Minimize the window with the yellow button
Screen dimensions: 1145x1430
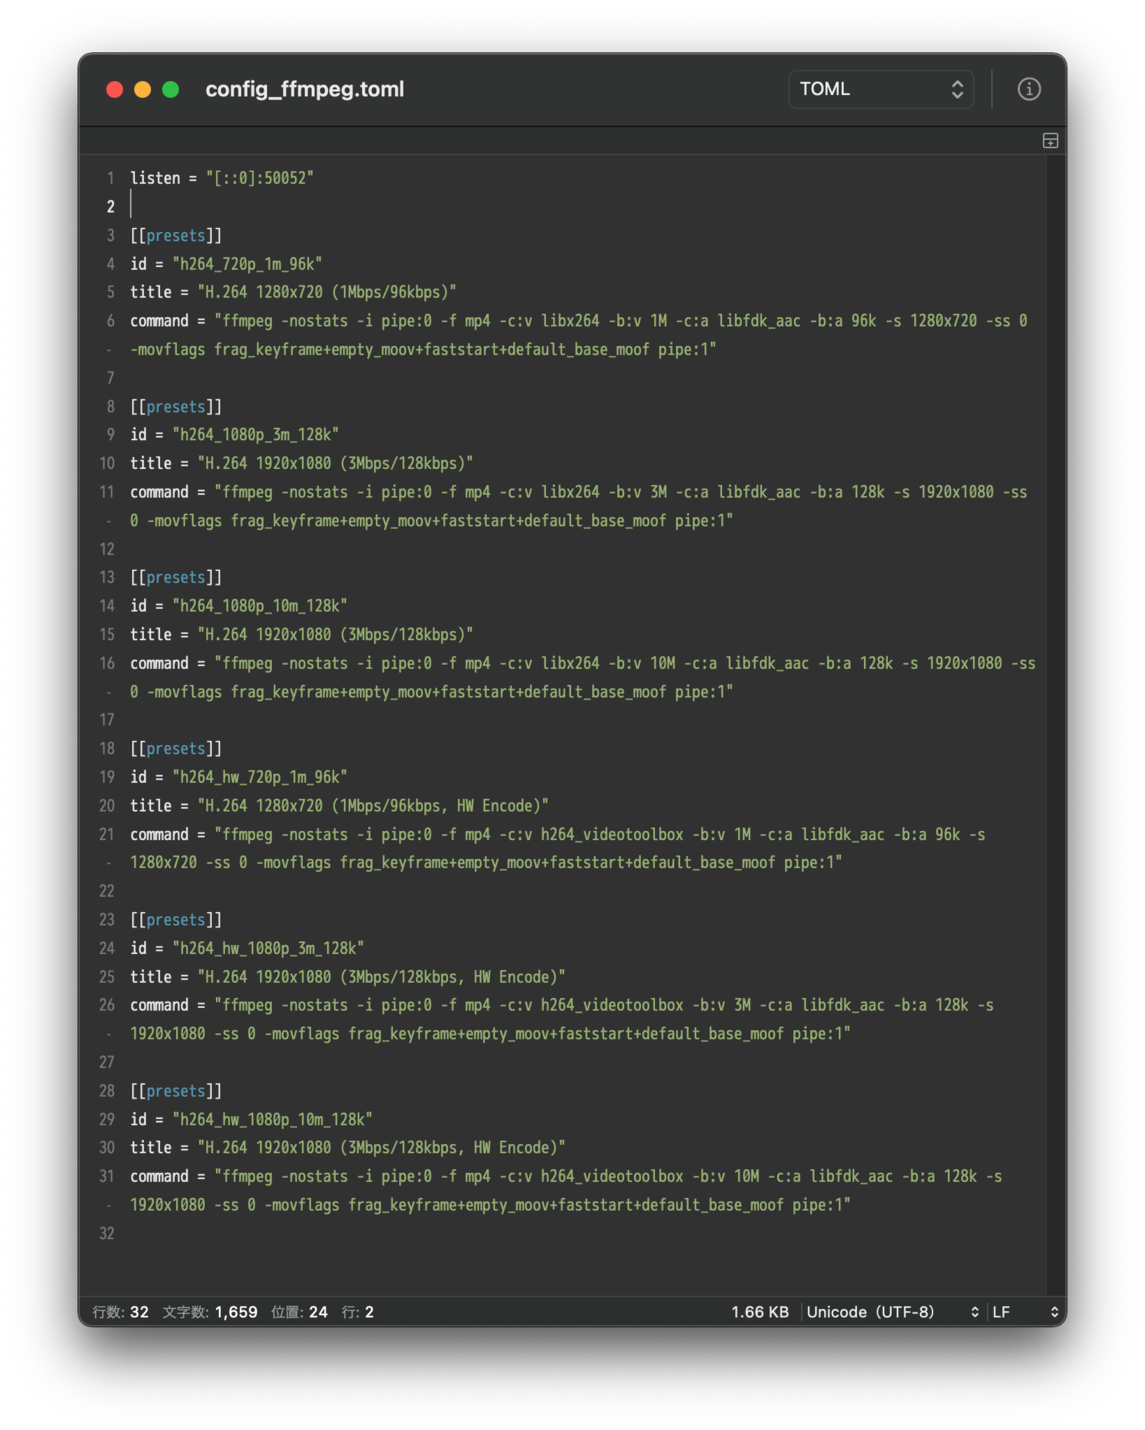tap(143, 90)
